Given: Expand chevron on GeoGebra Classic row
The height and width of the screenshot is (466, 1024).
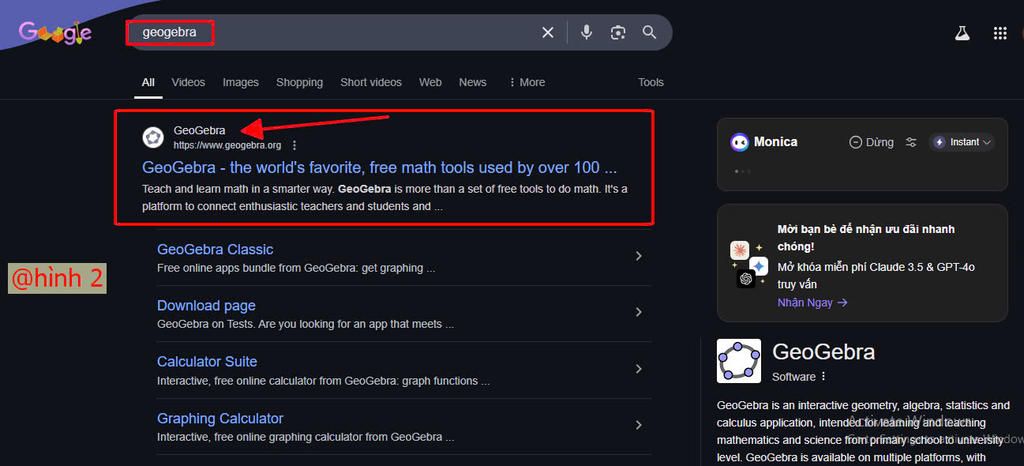Looking at the screenshot, I should (639, 256).
